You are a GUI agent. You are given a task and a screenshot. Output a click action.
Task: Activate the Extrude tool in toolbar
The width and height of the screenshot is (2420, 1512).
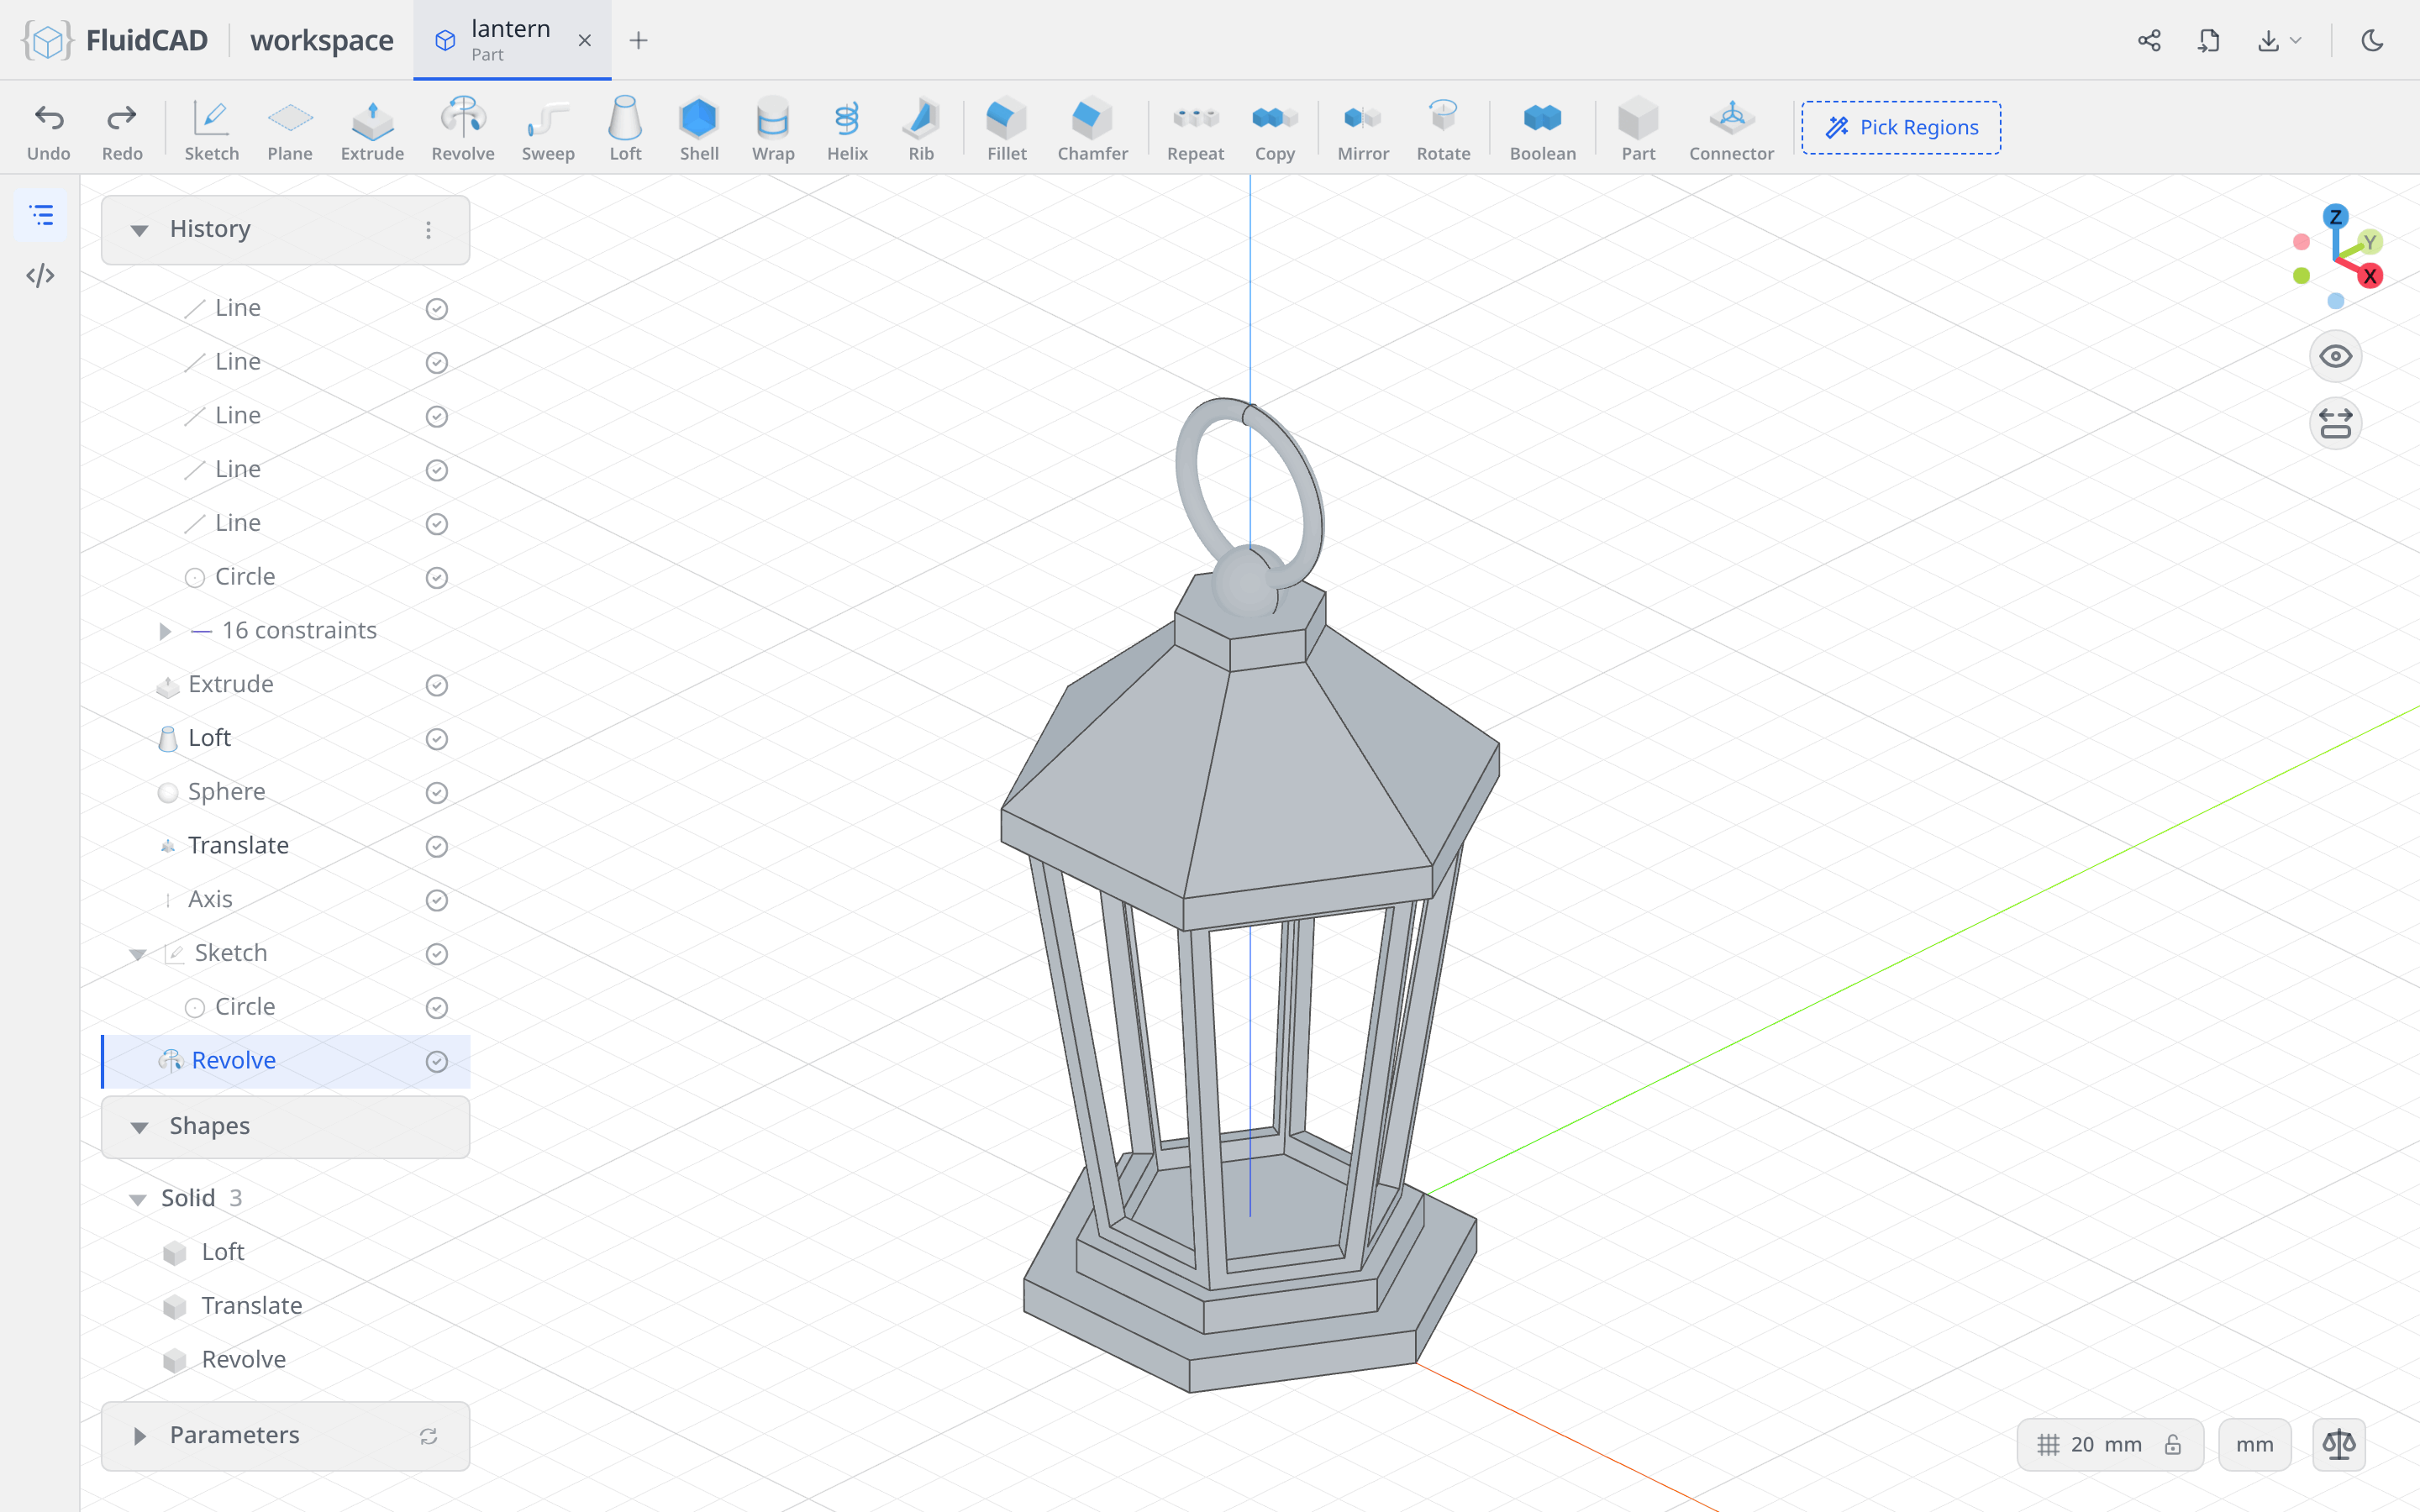[x=372, y=129]
